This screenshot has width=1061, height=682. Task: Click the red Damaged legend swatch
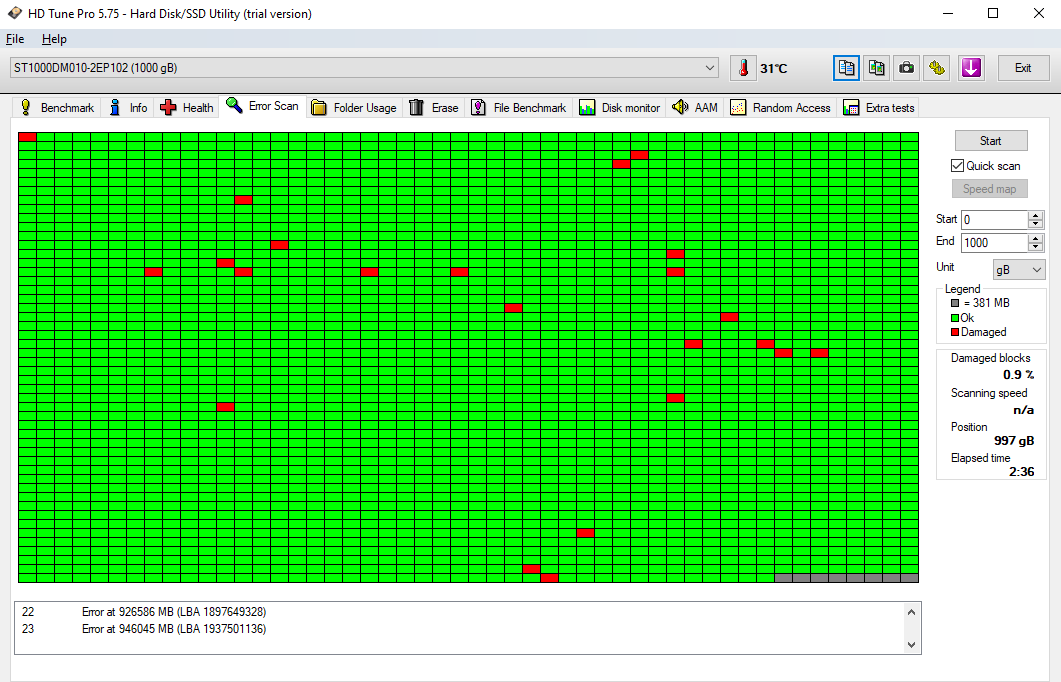pyautogui.click(x=955, y=332)
